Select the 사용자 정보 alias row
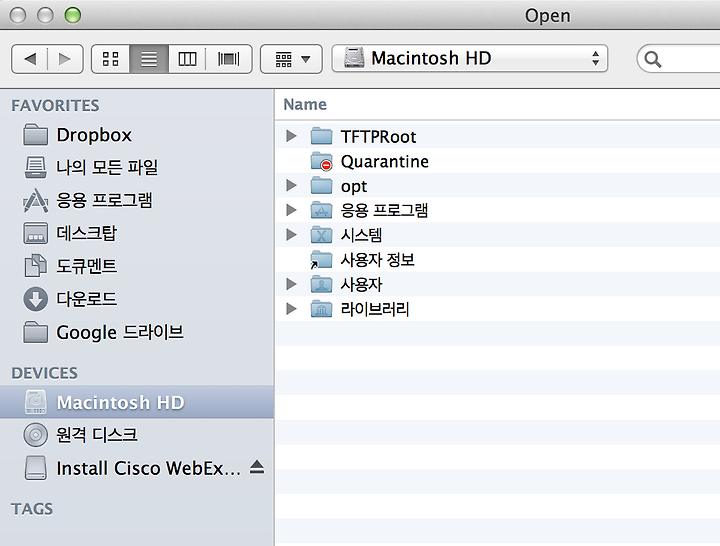Screen dimensions: 720x546 pyautogui.click(x=498, y=259)
